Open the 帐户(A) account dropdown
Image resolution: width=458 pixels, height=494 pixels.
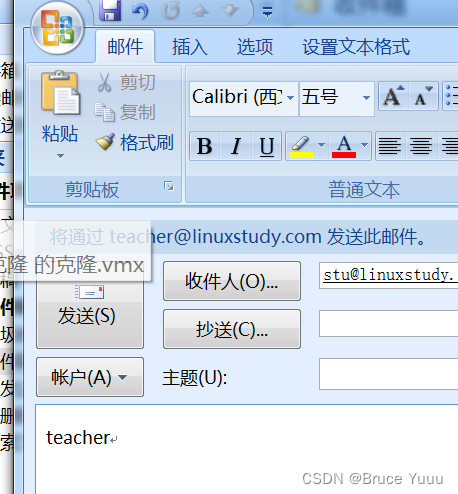[x=90, y=377]
